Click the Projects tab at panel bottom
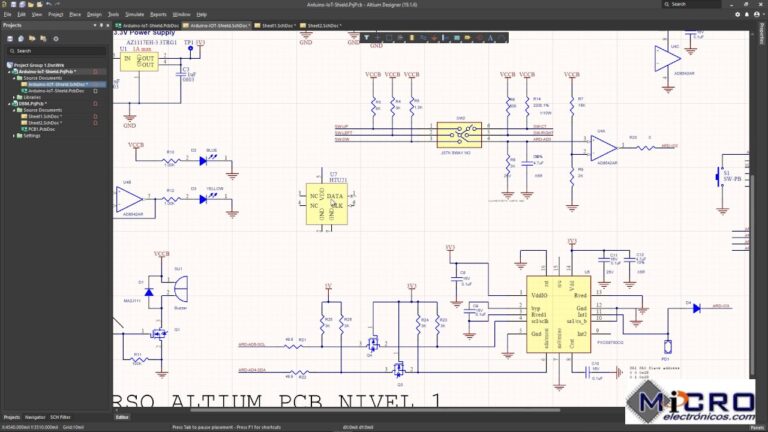The height and width of the screenshot is (432, 768). [x=12, y=417]
